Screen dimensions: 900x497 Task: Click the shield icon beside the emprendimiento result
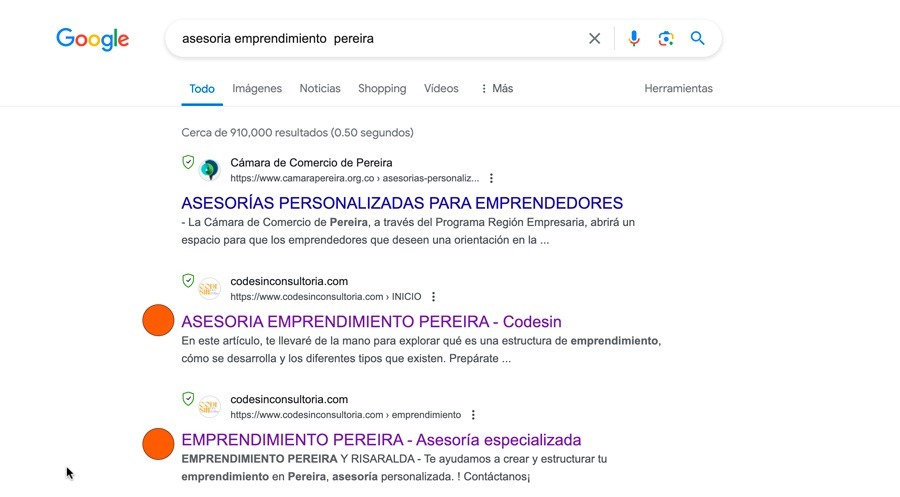click(x=188, y=399)
